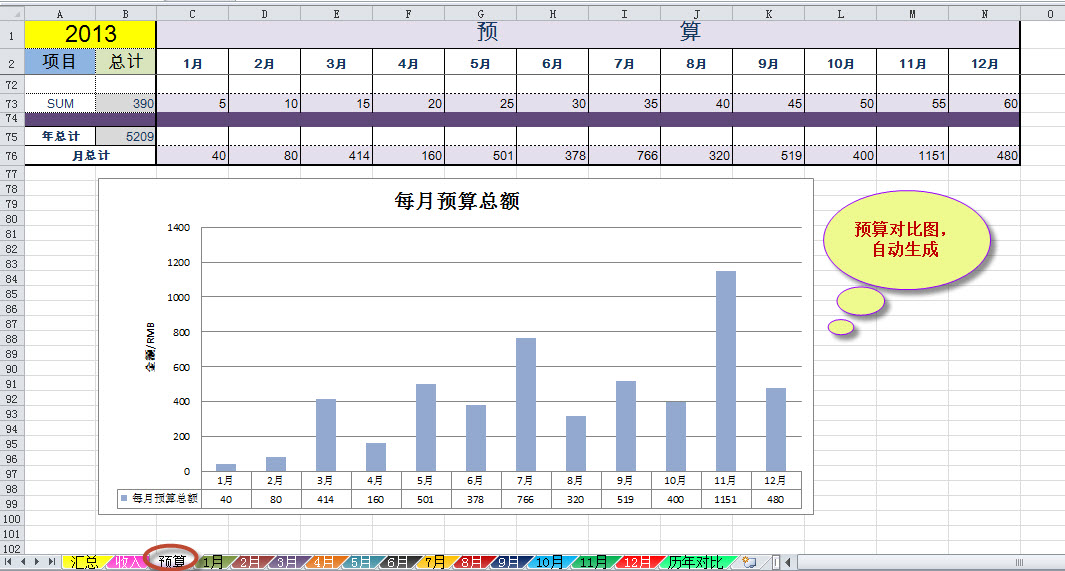
Task: Switch to the 4月 sheet tab
Action: tap(323, 562)
